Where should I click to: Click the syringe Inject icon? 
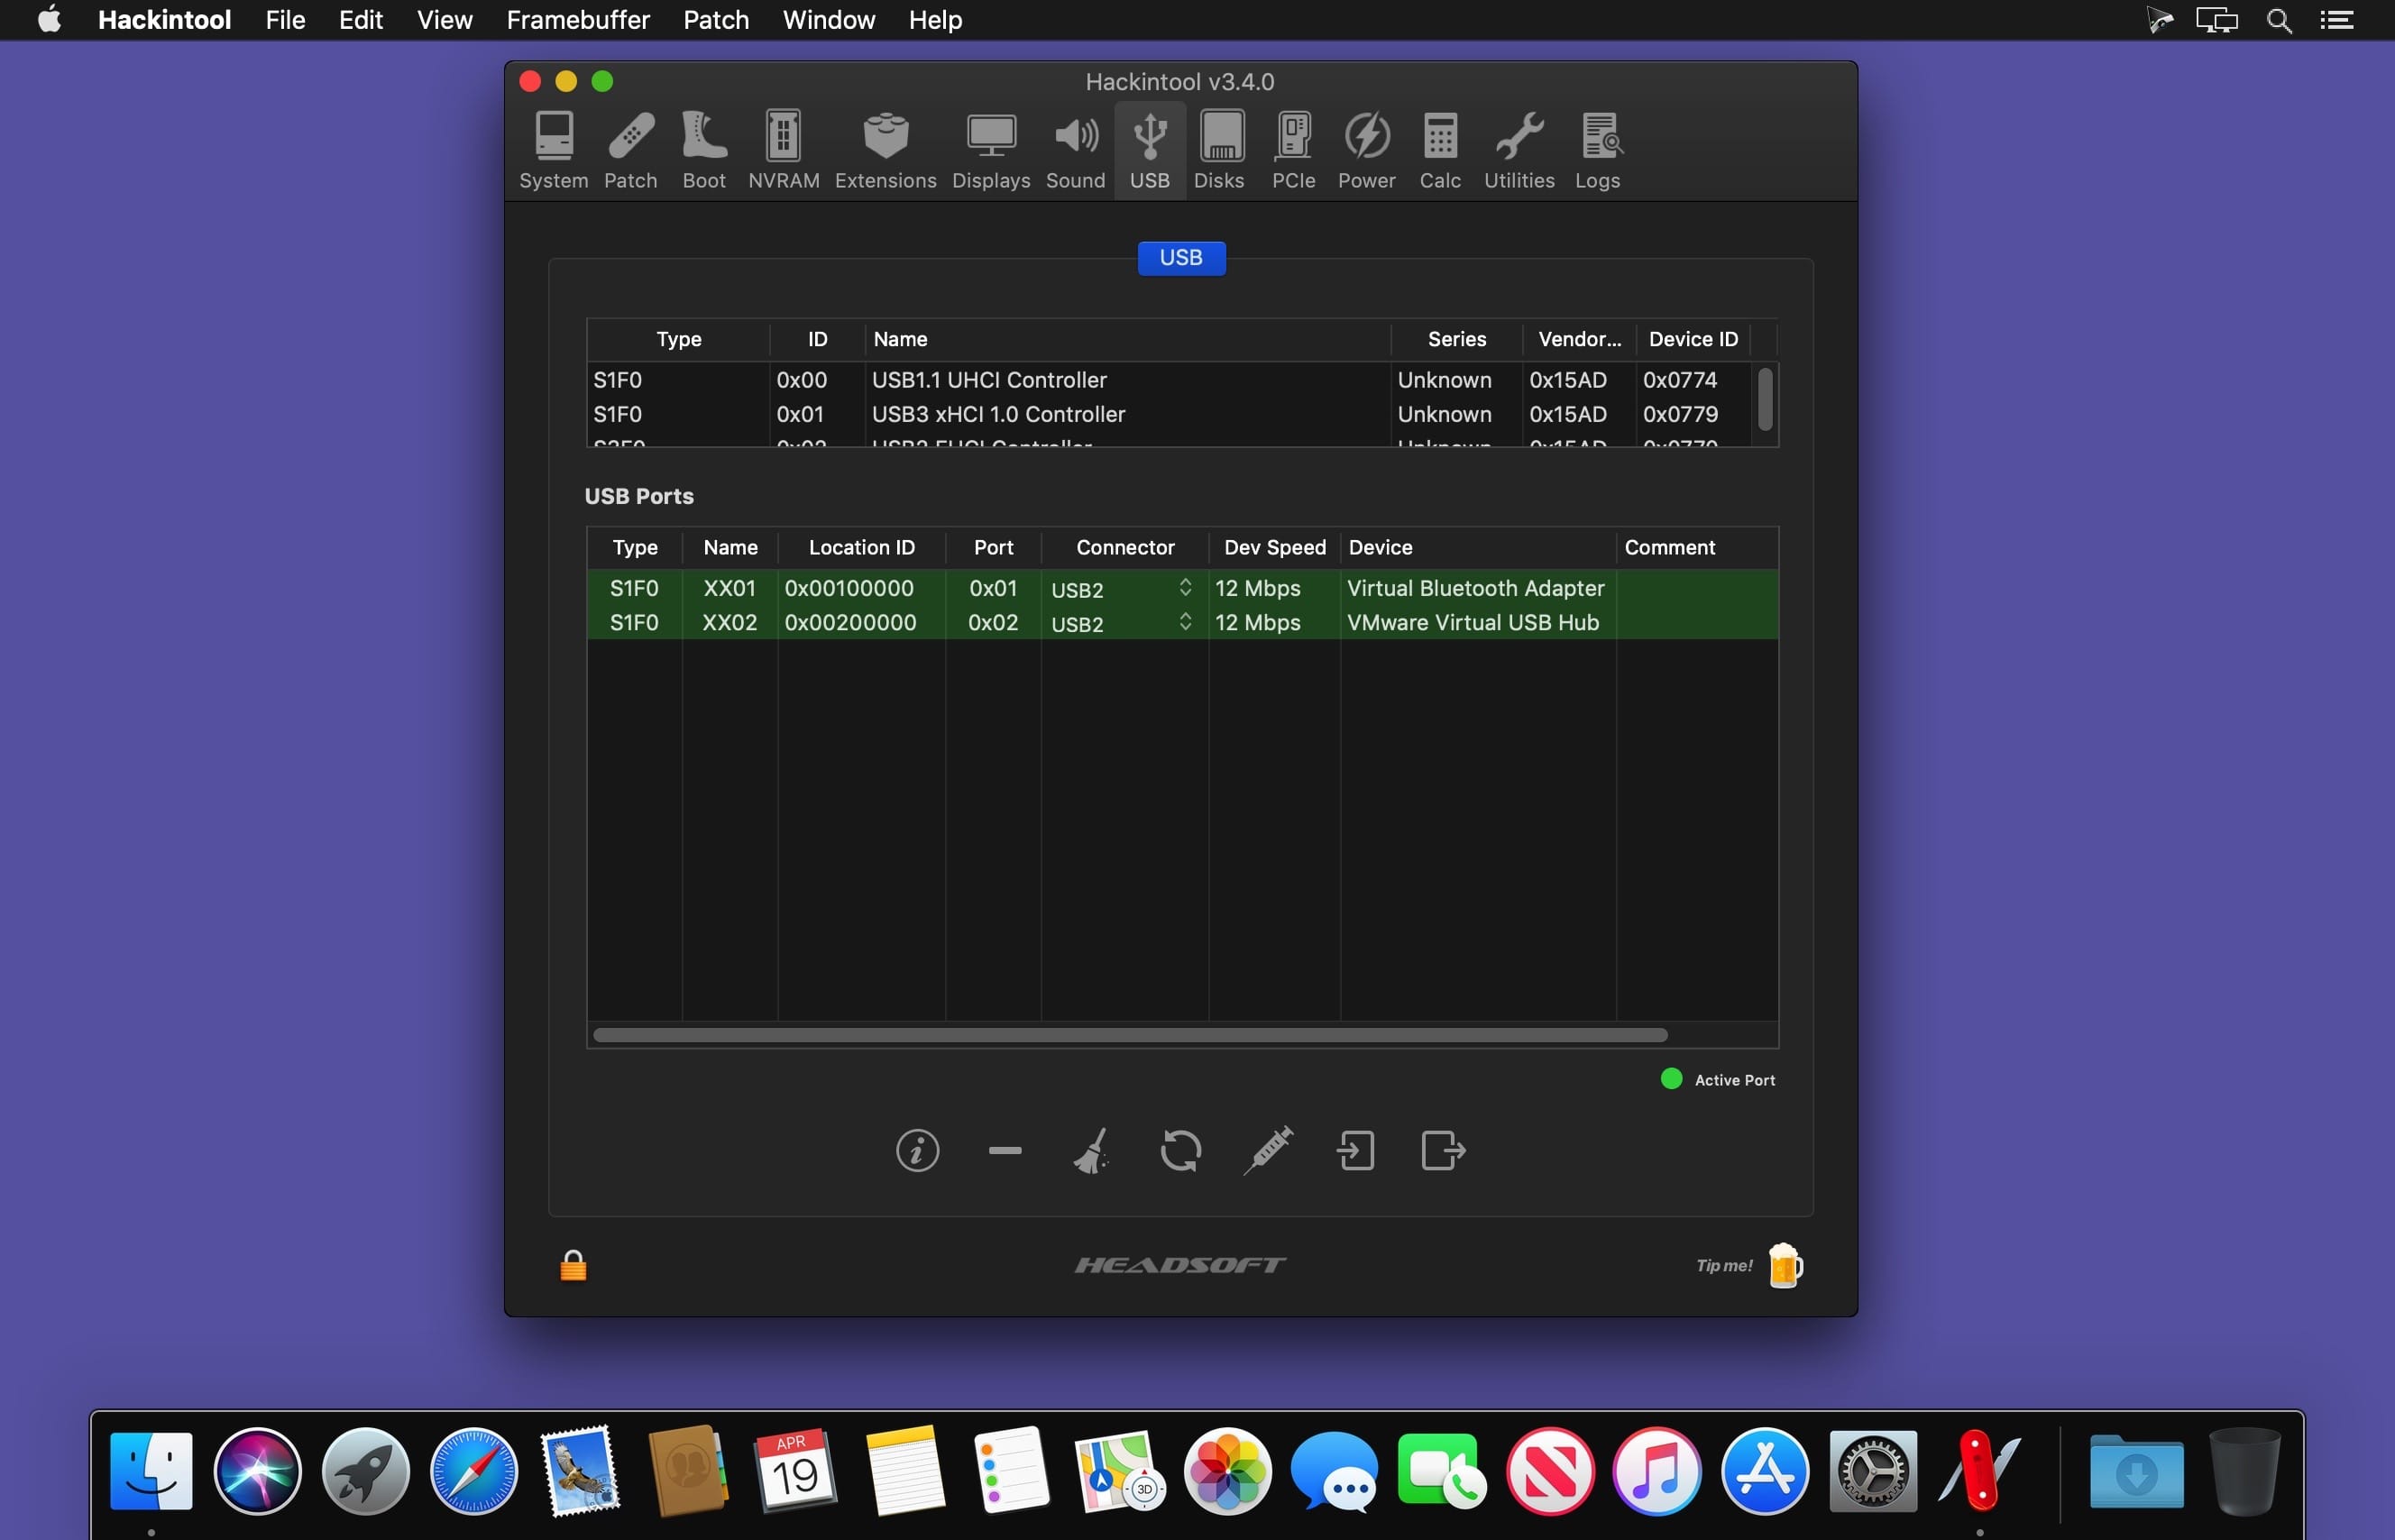[1268, 1150]
